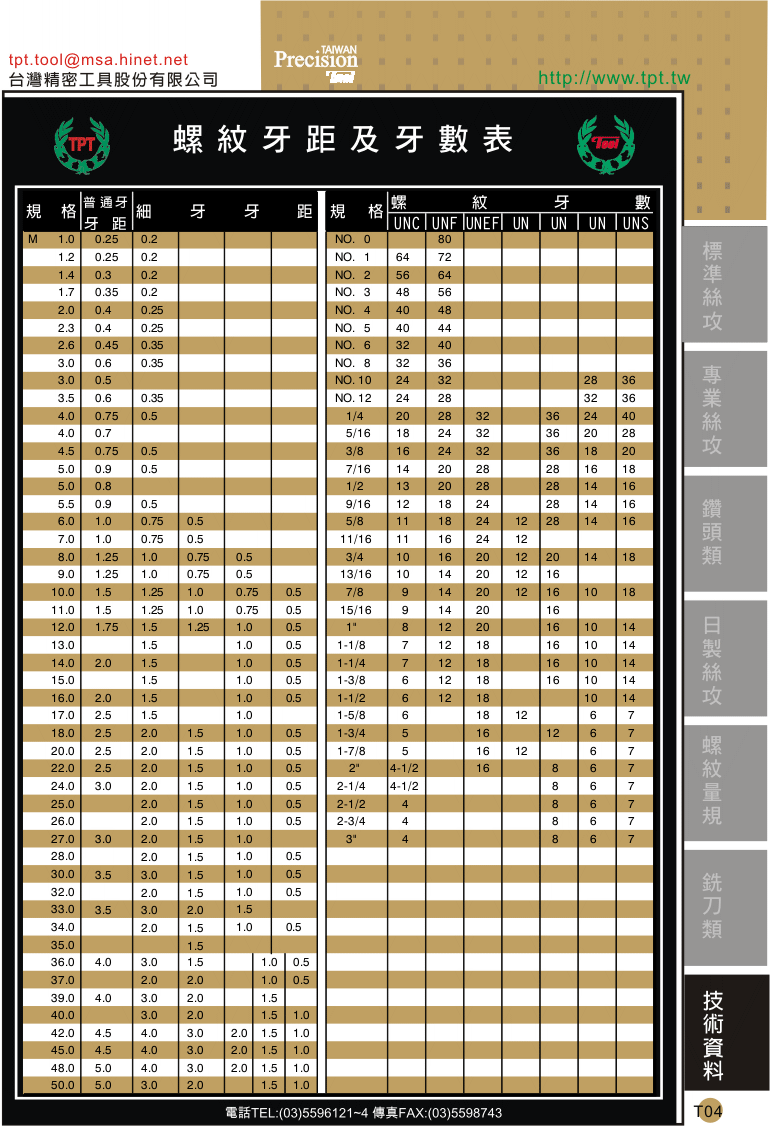Click the 35.0 metric size row

63,945
